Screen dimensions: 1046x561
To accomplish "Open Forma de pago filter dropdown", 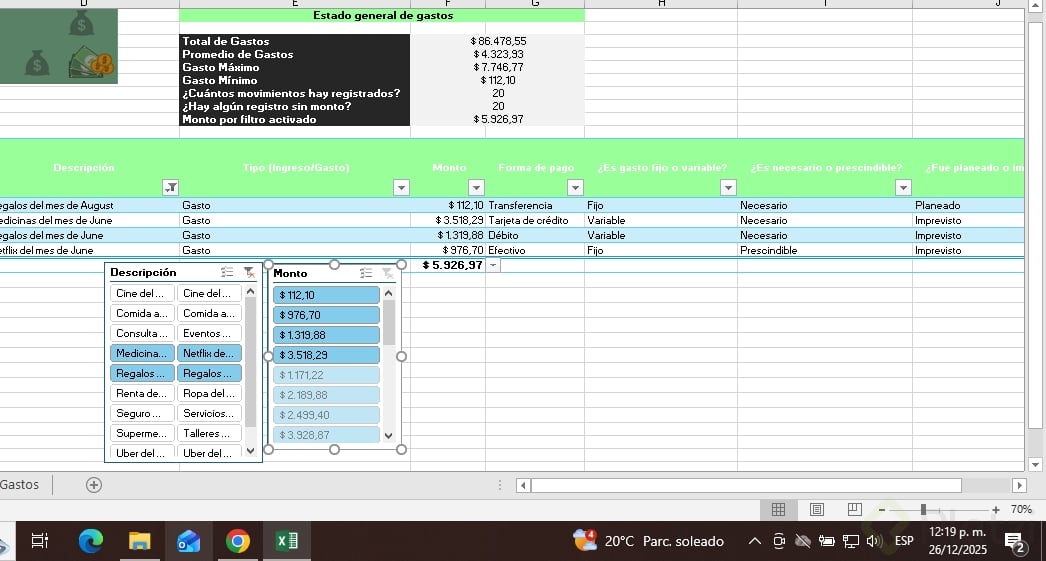I will click(575, 187).
